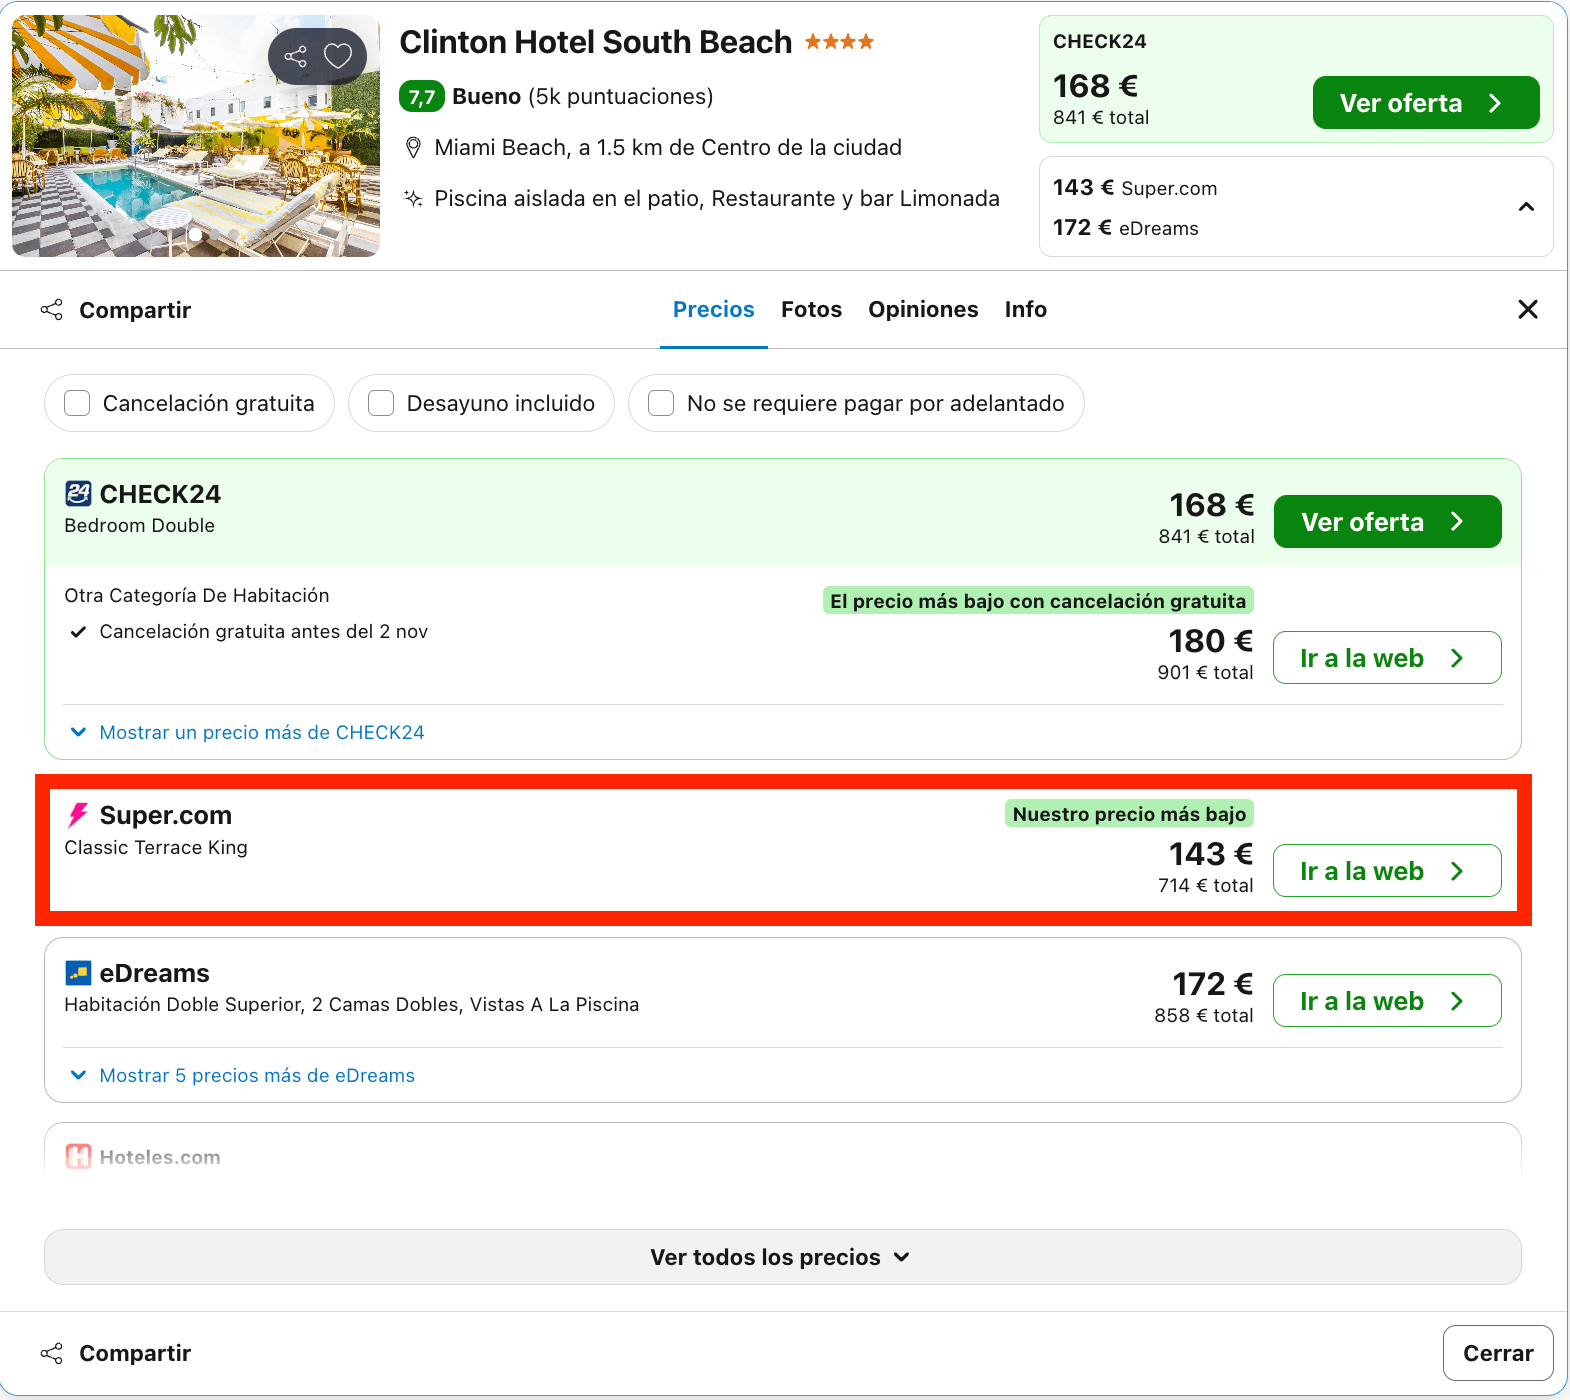Click the sparkle icon beside Piscina aislada
The height and width of the screenshot is (1400, 1570).
[413, 198]
